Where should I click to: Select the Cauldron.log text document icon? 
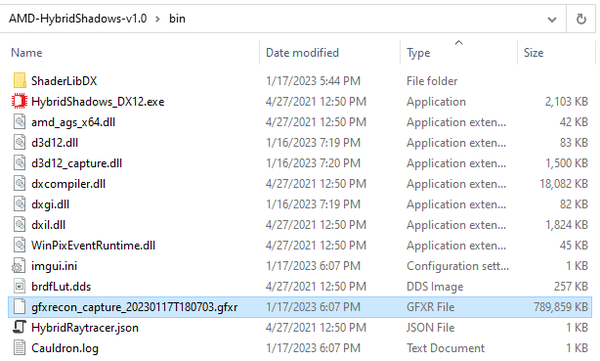coord(19,348)
